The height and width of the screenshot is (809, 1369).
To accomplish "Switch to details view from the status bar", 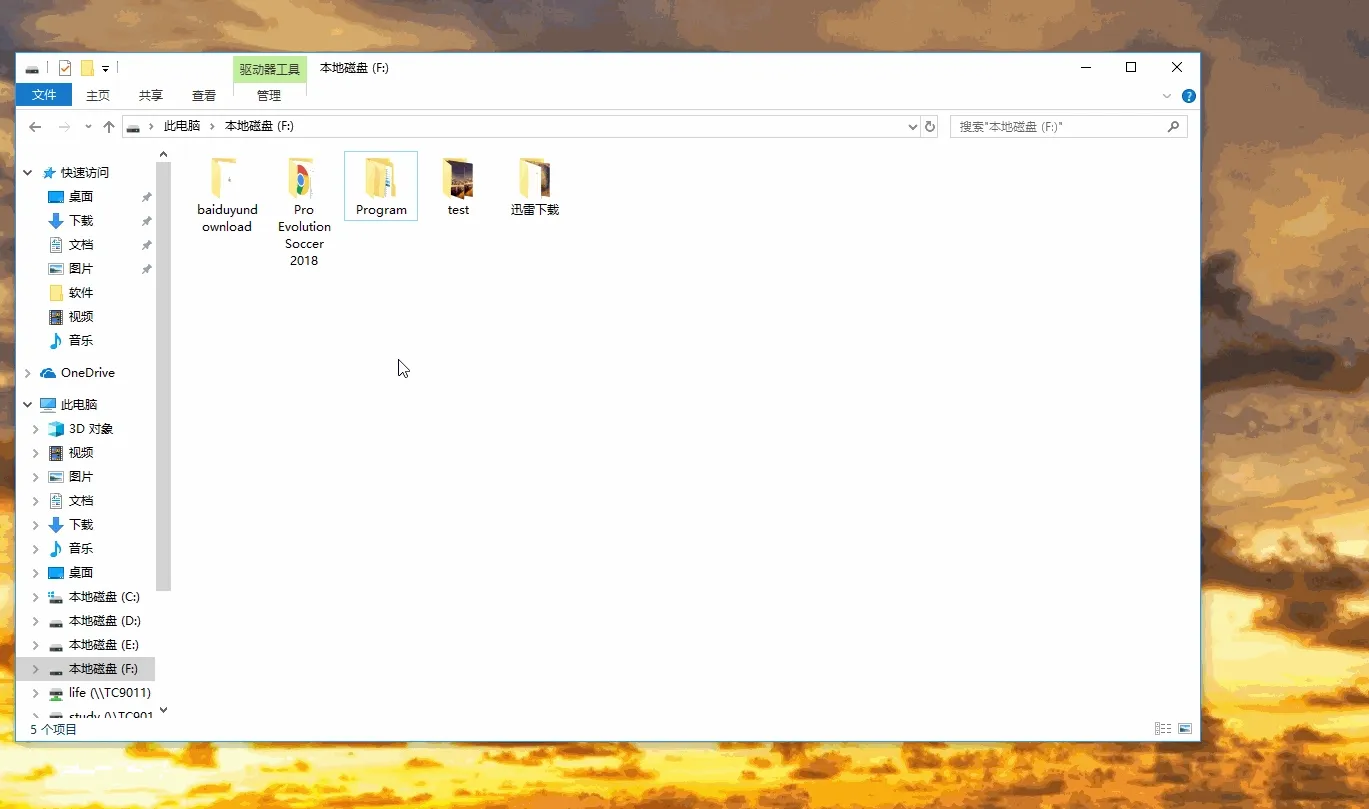I will pyautogui.click(x=1162, y=728).
